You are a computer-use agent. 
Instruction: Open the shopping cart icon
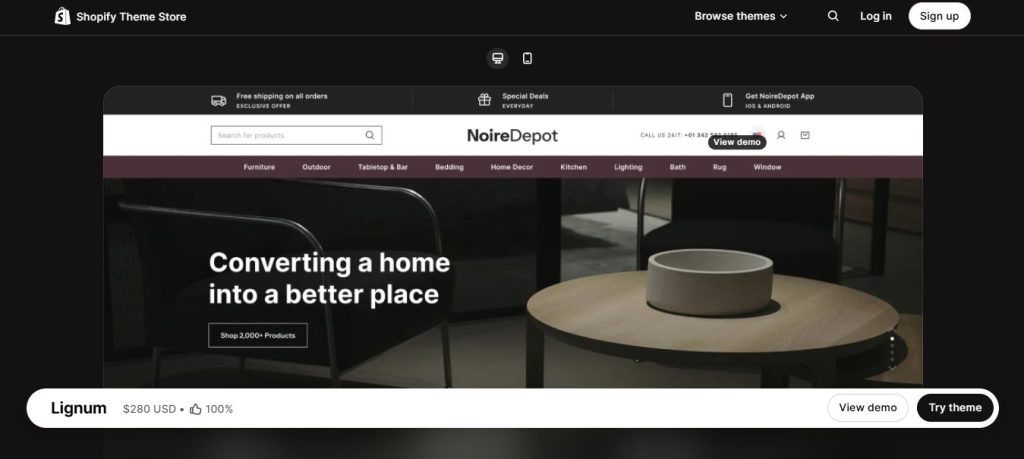tap(805, 135)
